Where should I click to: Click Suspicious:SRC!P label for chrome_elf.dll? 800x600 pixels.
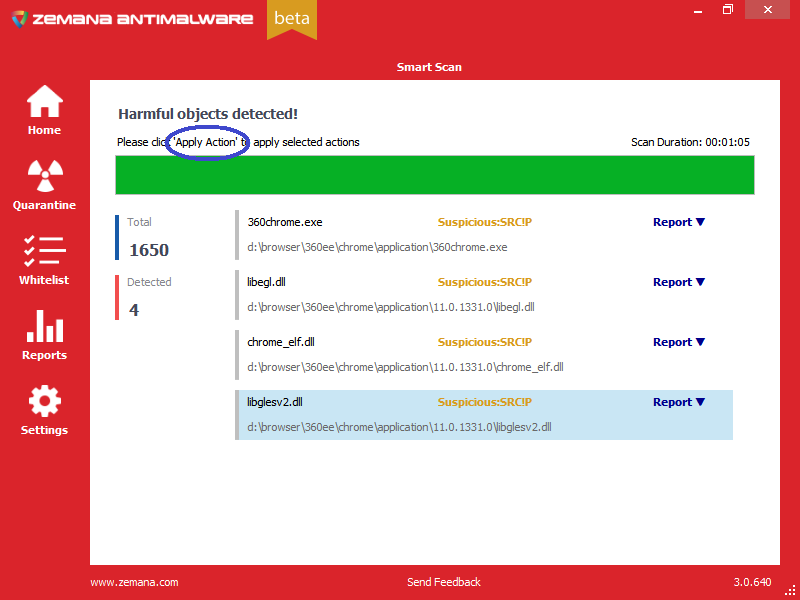485,342
